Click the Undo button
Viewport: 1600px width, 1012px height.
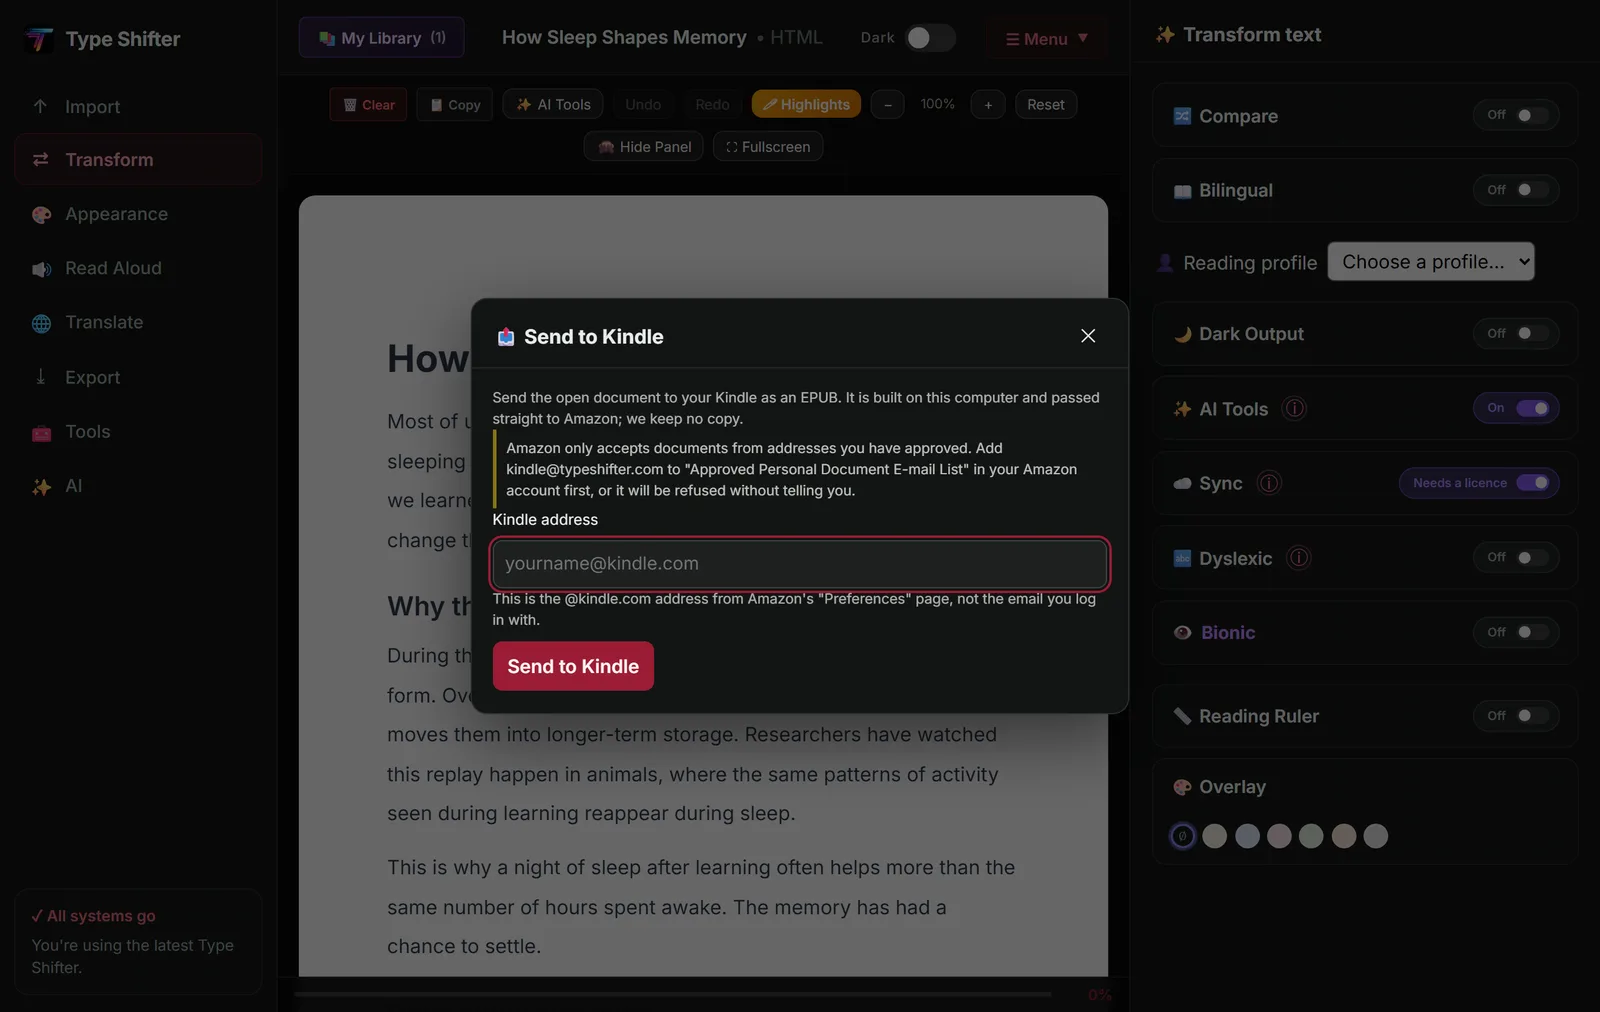tap(643, 105)
